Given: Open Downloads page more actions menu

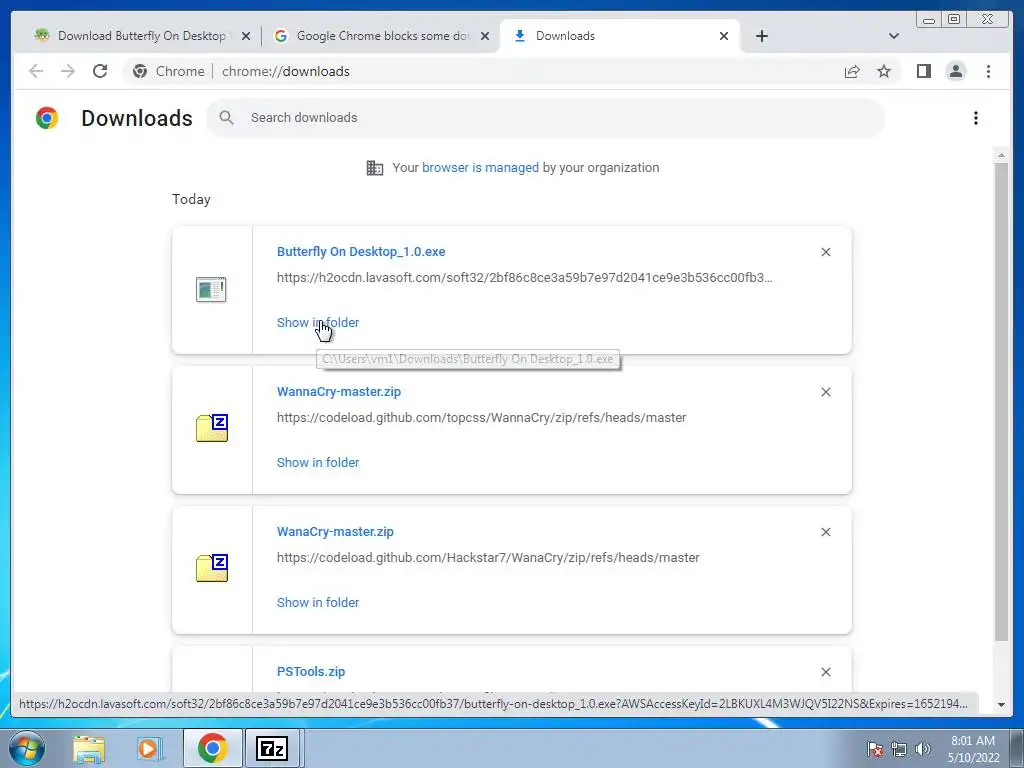Looking at the screenshot, I should click(x=976, y=118).
